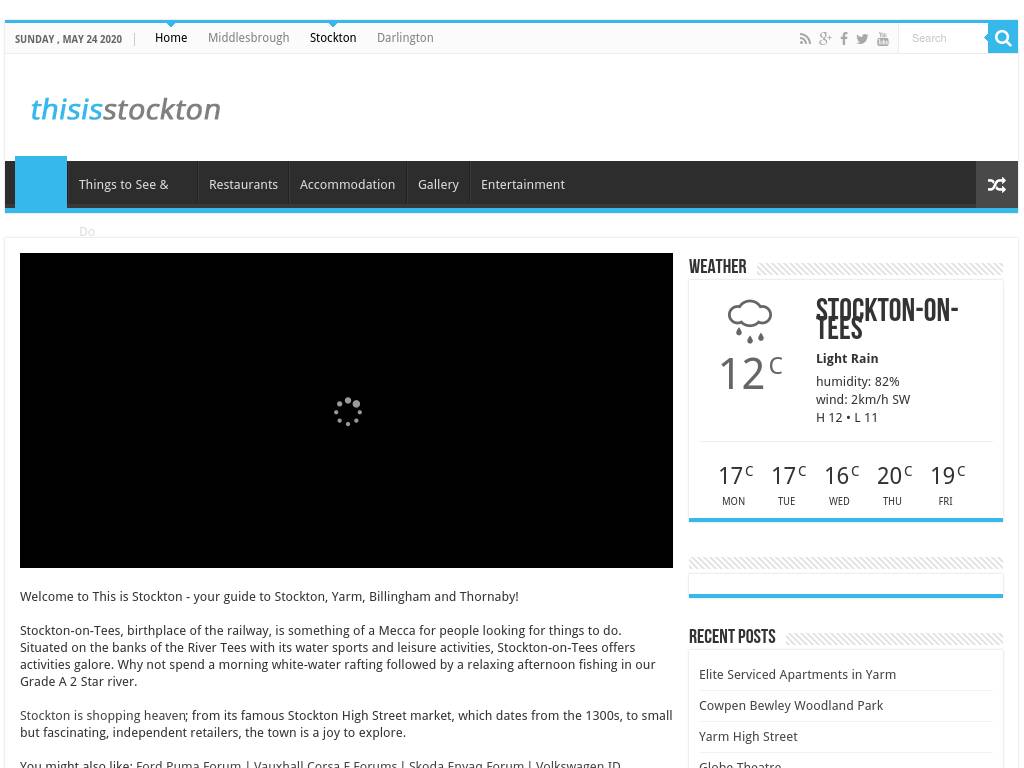The image size is (1024, 768).
Task: Focus the Search text field
Action: (x=942, y=38)
